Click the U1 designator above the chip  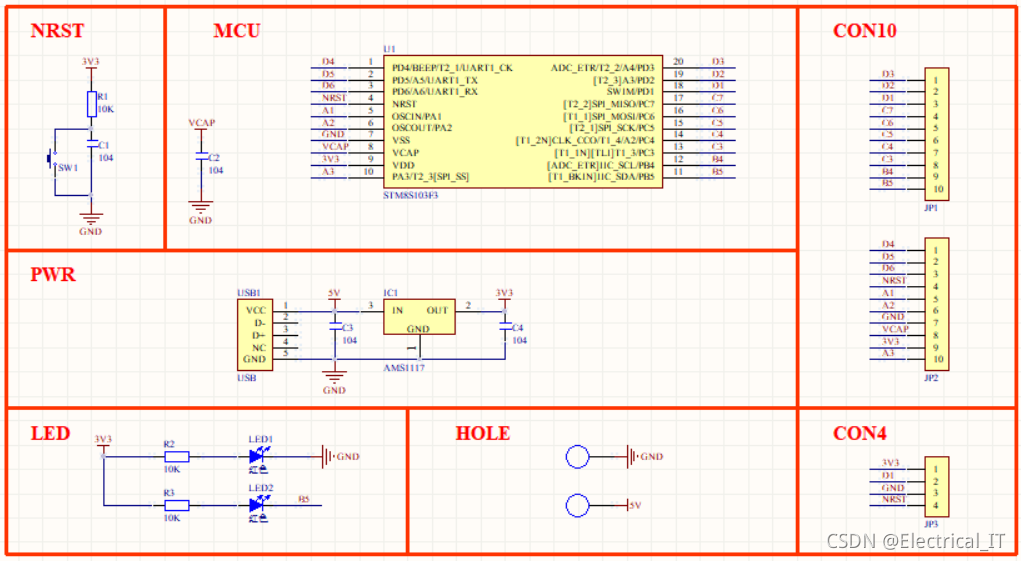point(389,49)
